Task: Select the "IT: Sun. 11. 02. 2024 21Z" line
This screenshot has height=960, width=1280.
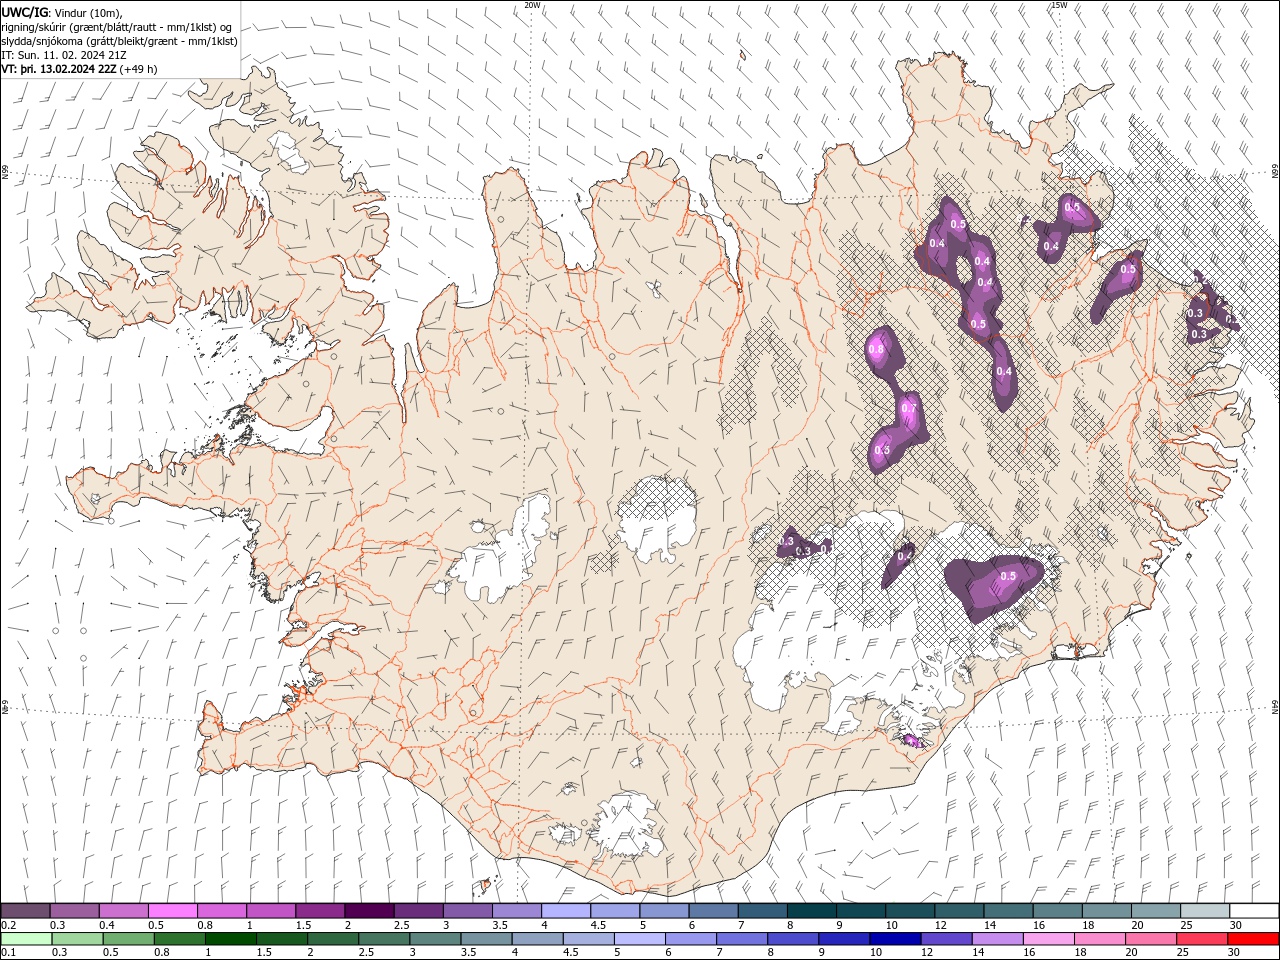Action: tap(64, 55)
